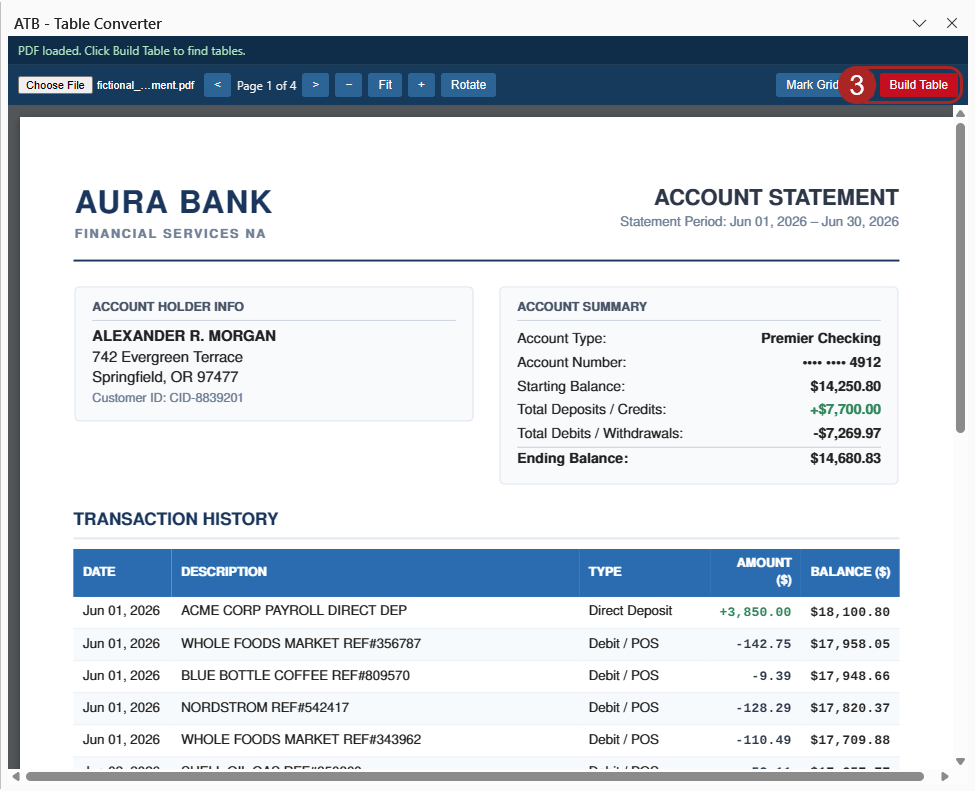This screenshot has height=791, width=975.
Task: Click the horizontal scrollbar right arrow
Action: (945, 776)
